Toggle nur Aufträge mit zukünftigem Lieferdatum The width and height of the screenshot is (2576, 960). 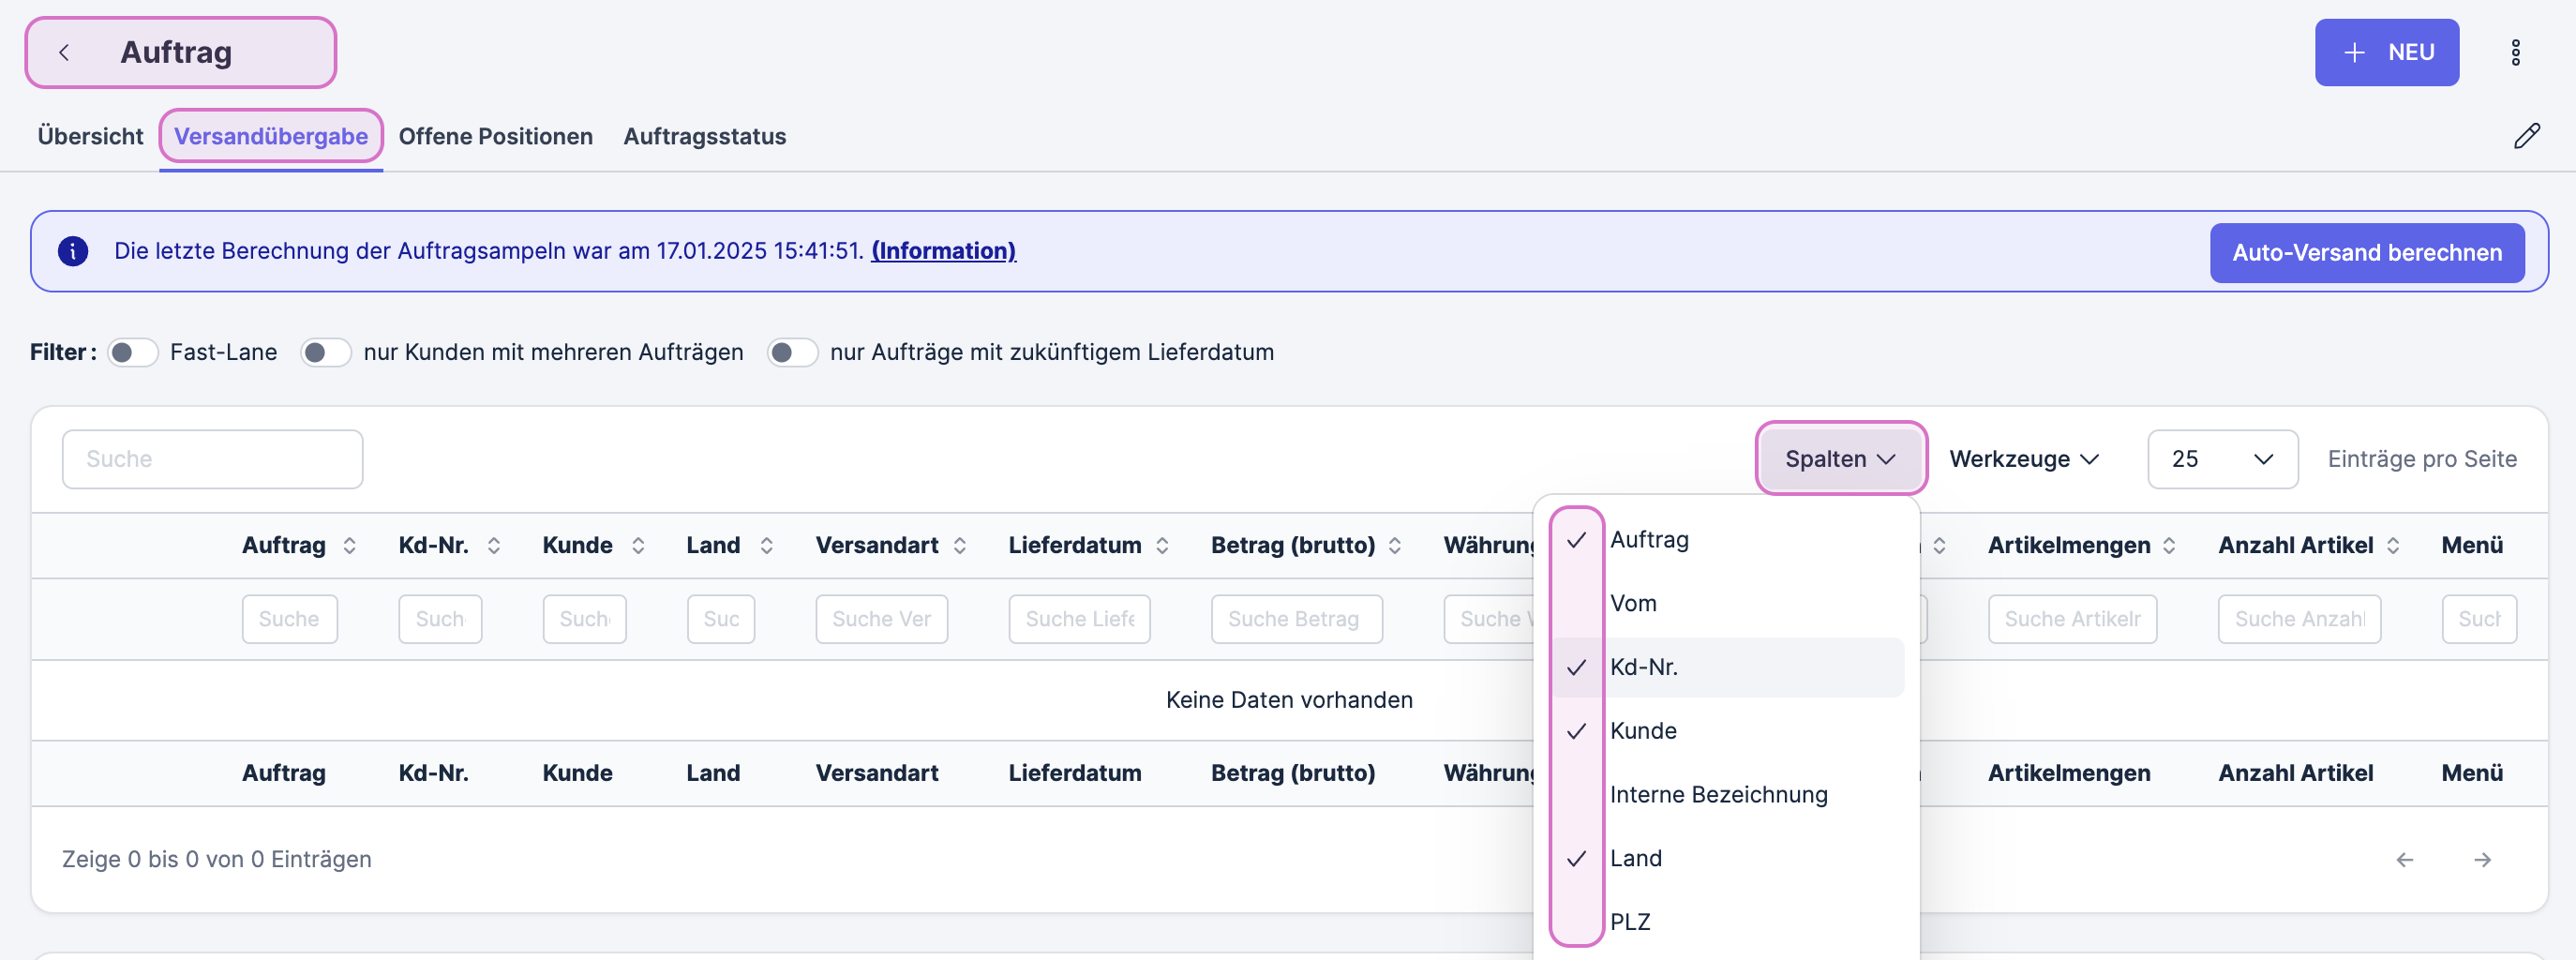[x=792, y=353]
